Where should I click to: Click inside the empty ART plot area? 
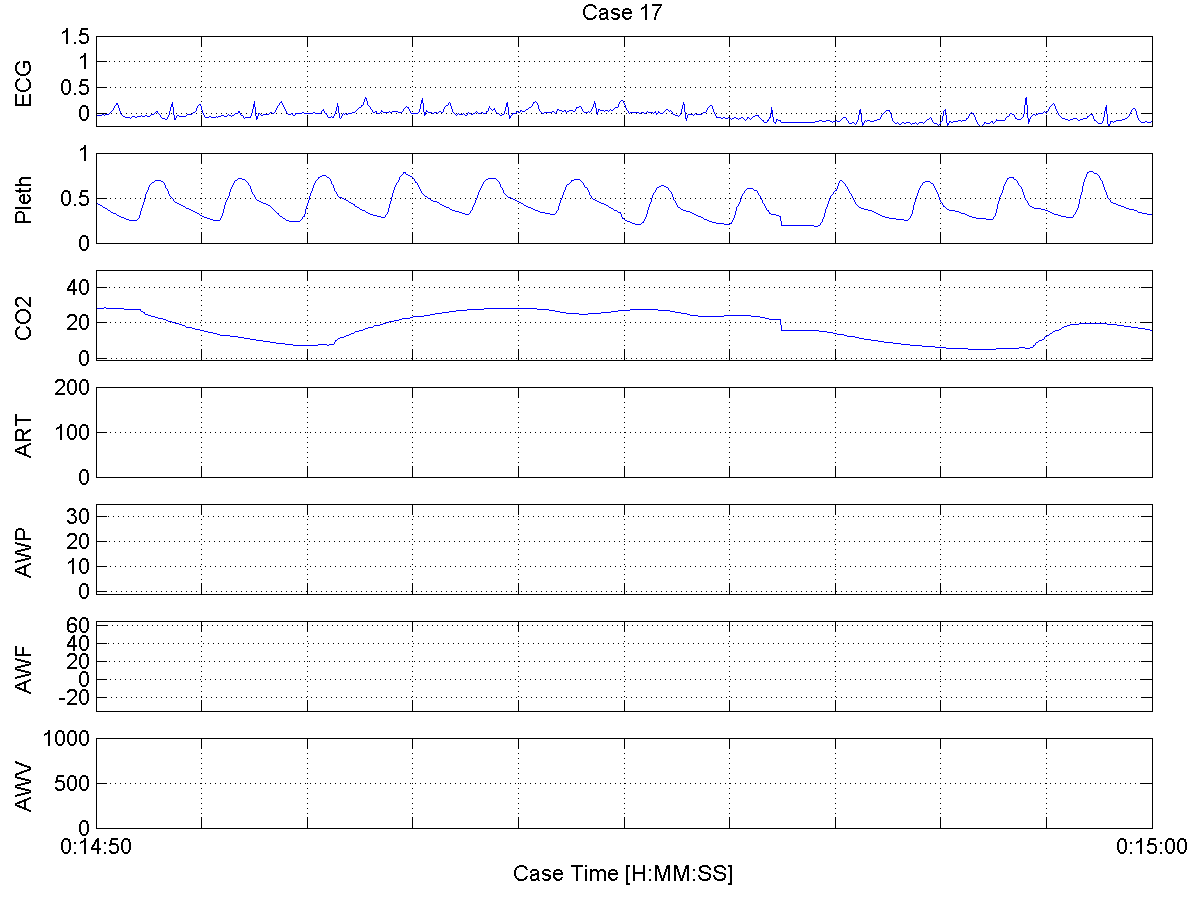click(623, 432)
